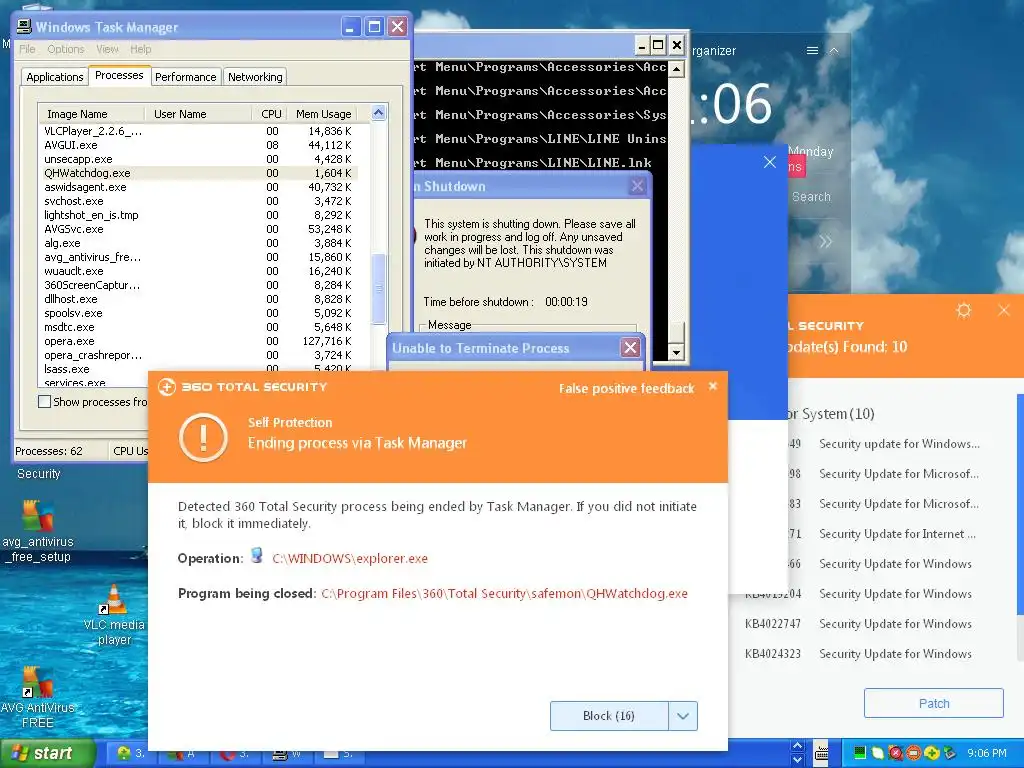Close the orange security update panel
The height and width of the screenshot is (768, 1024).
pyautogui.click(x=1004, y=310)
